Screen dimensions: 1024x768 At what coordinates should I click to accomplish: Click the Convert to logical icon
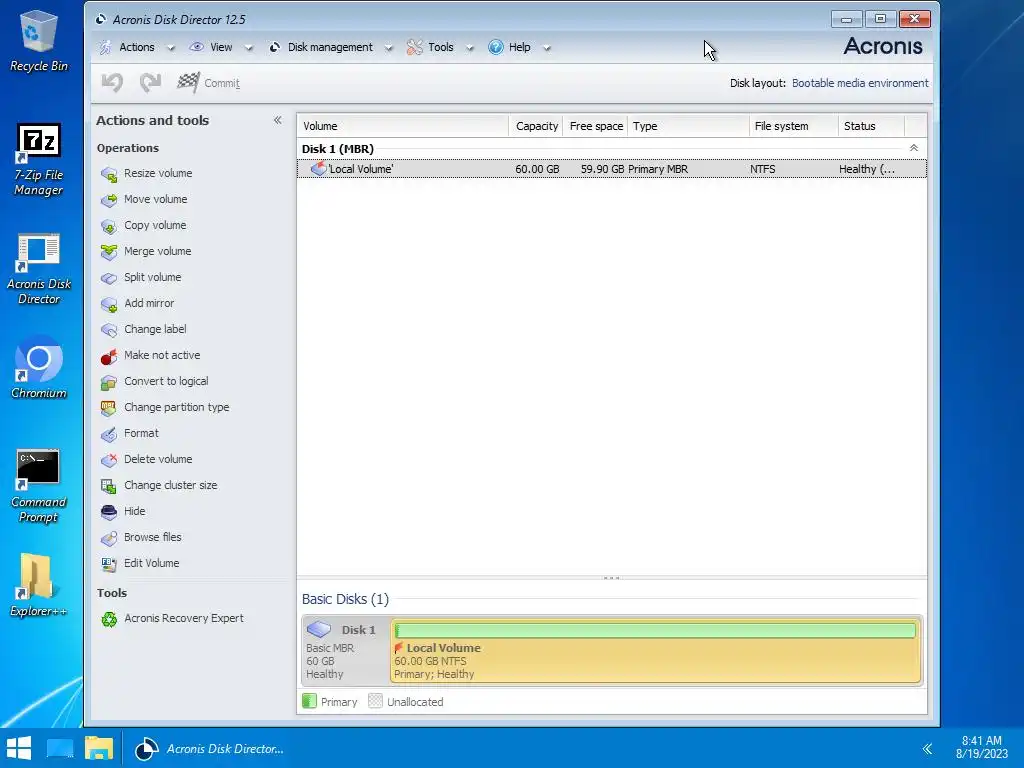tap(108, 382)
